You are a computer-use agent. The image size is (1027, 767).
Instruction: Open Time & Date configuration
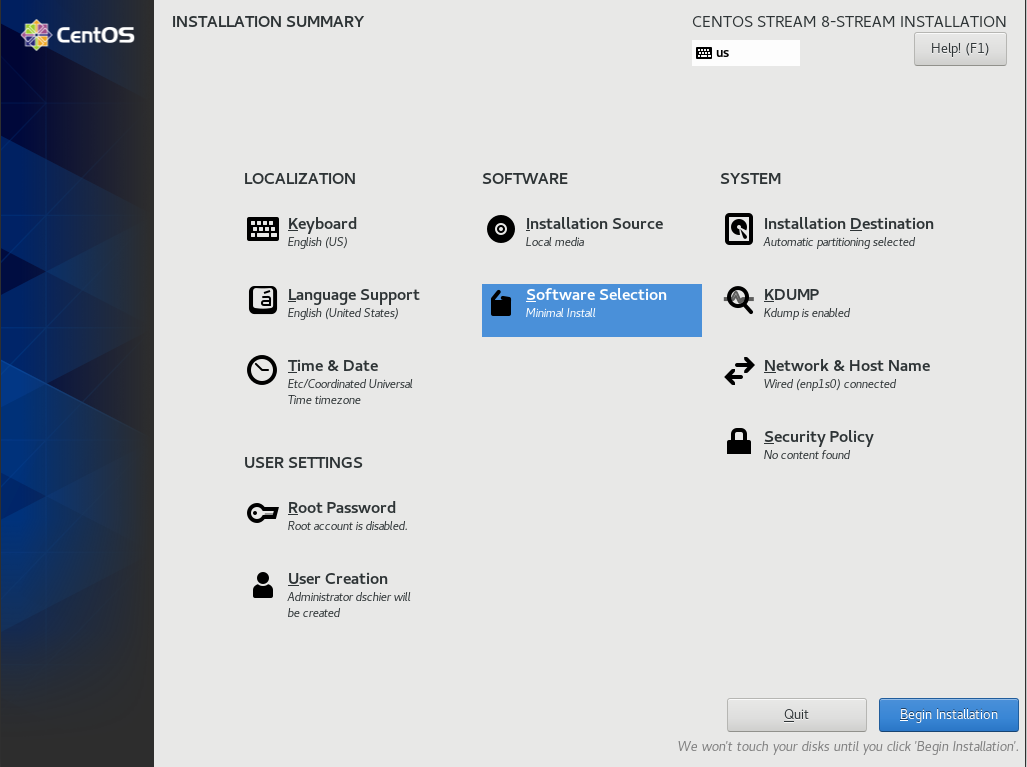(x=333, y=365)
